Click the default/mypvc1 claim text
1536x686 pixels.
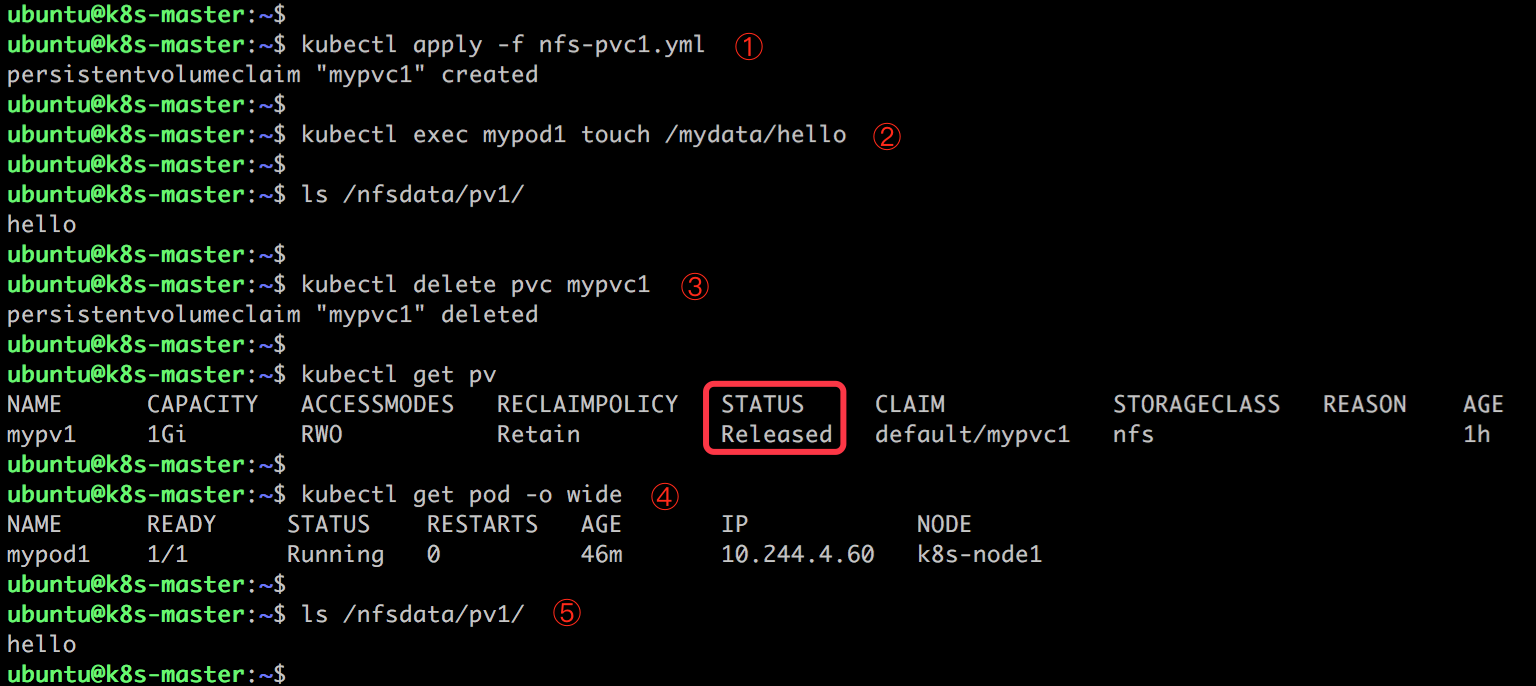point(973,434)
